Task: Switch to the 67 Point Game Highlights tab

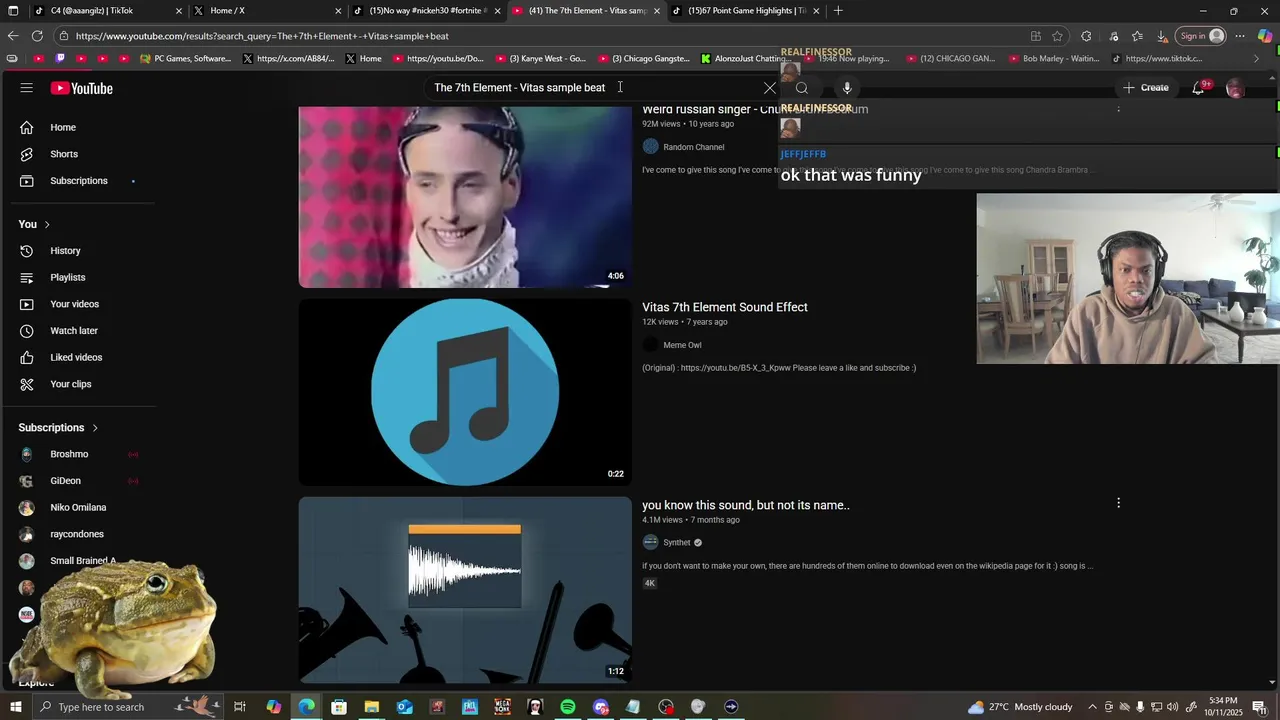Action: [746, 11]
